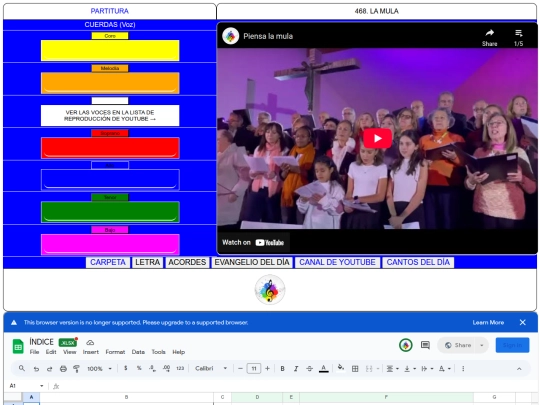Click the yellow Coro voice bar
540x405 pixels.
pyautogui.click(x=110, y=50)
